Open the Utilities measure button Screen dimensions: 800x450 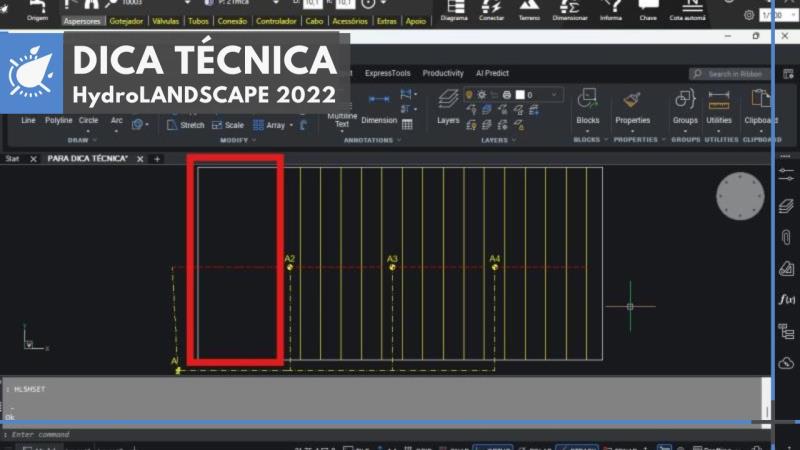[719, 106]
